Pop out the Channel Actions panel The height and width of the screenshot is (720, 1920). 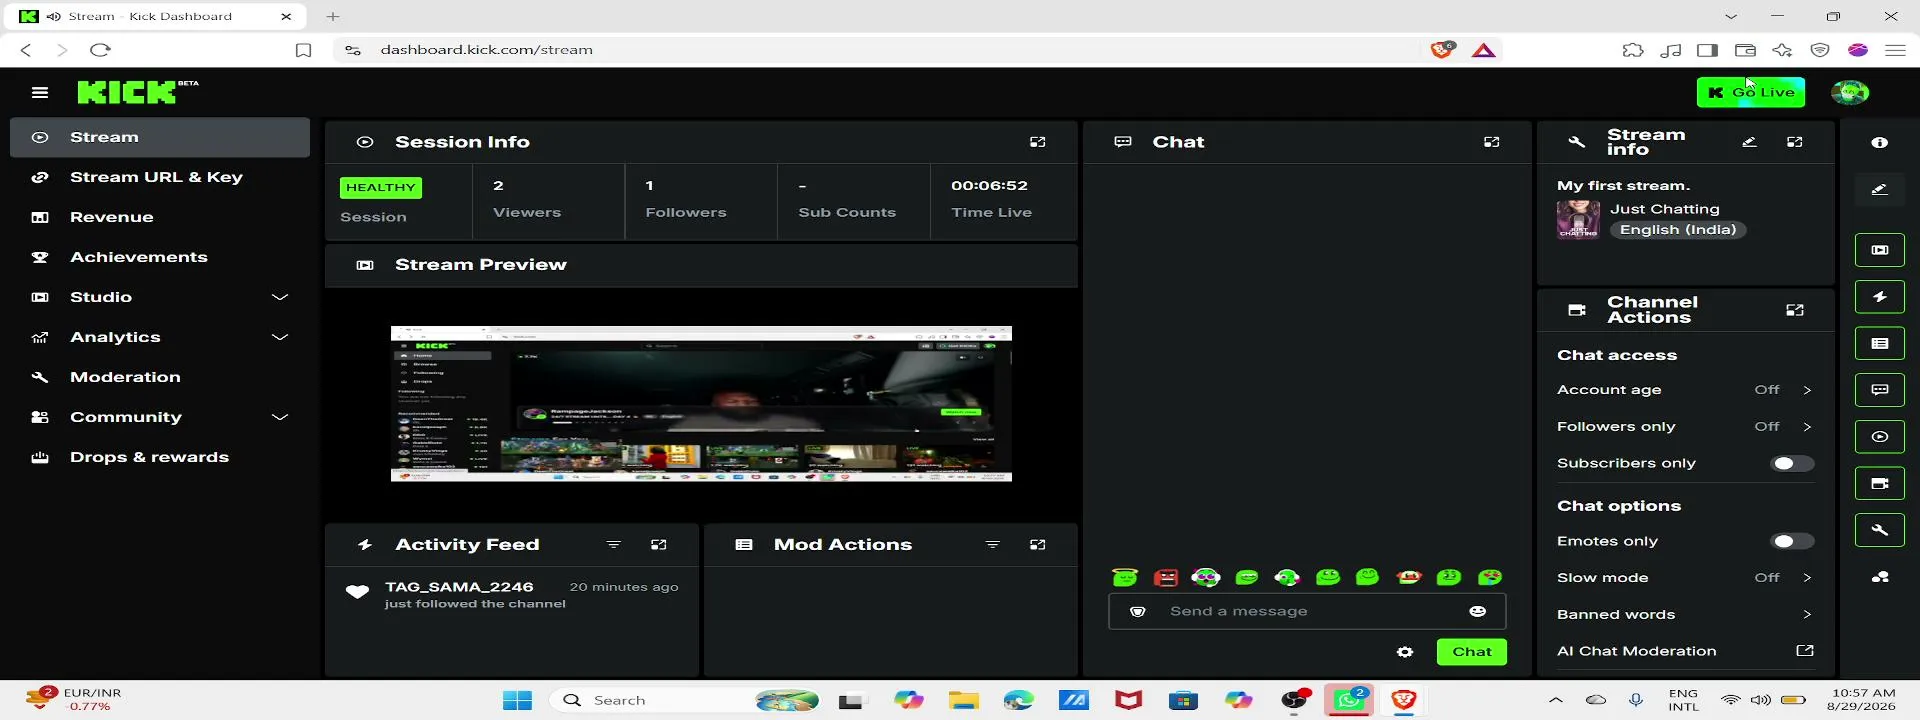pyautogui.click(x=1795, y=310)
